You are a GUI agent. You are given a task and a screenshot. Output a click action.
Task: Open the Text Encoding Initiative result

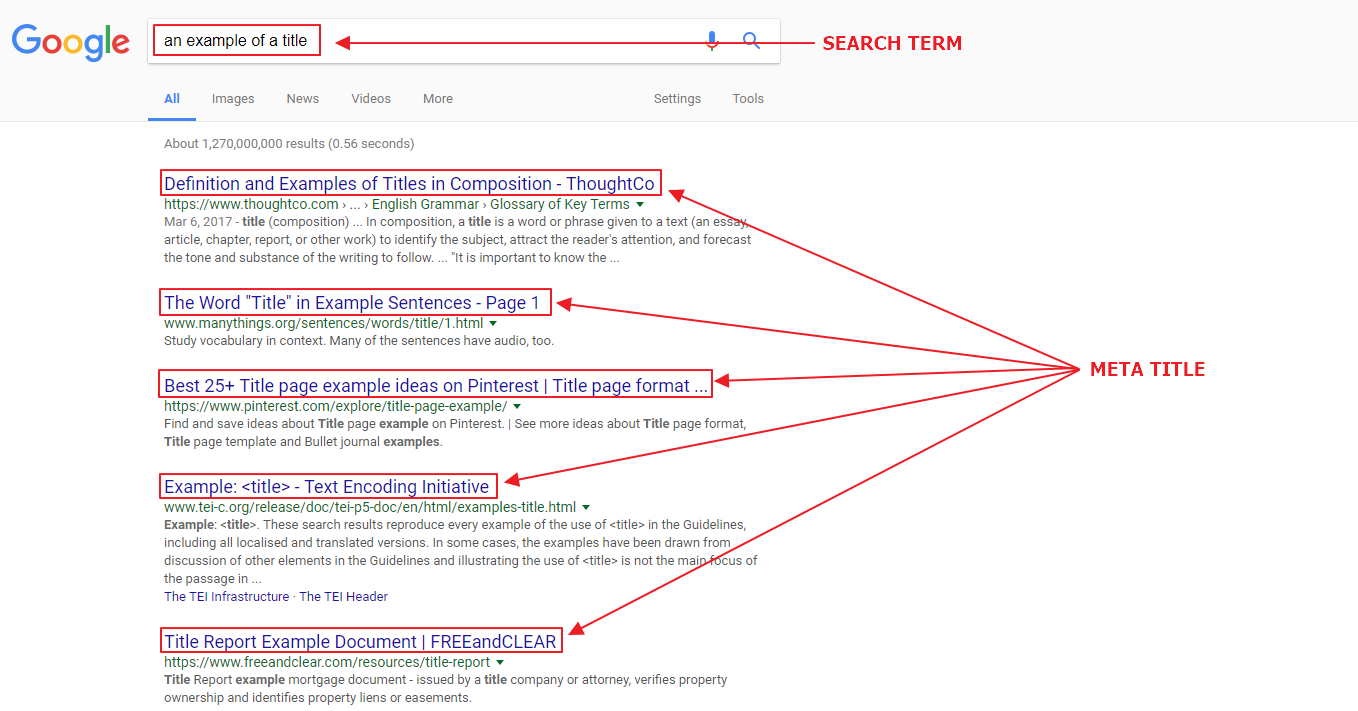click(x=327, y=487)
